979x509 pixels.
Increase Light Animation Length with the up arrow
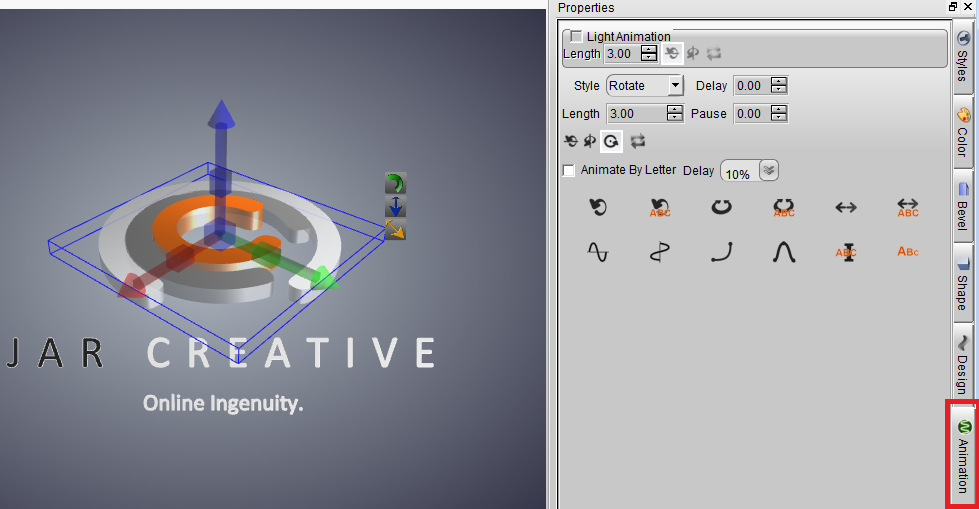pos(649,49)
